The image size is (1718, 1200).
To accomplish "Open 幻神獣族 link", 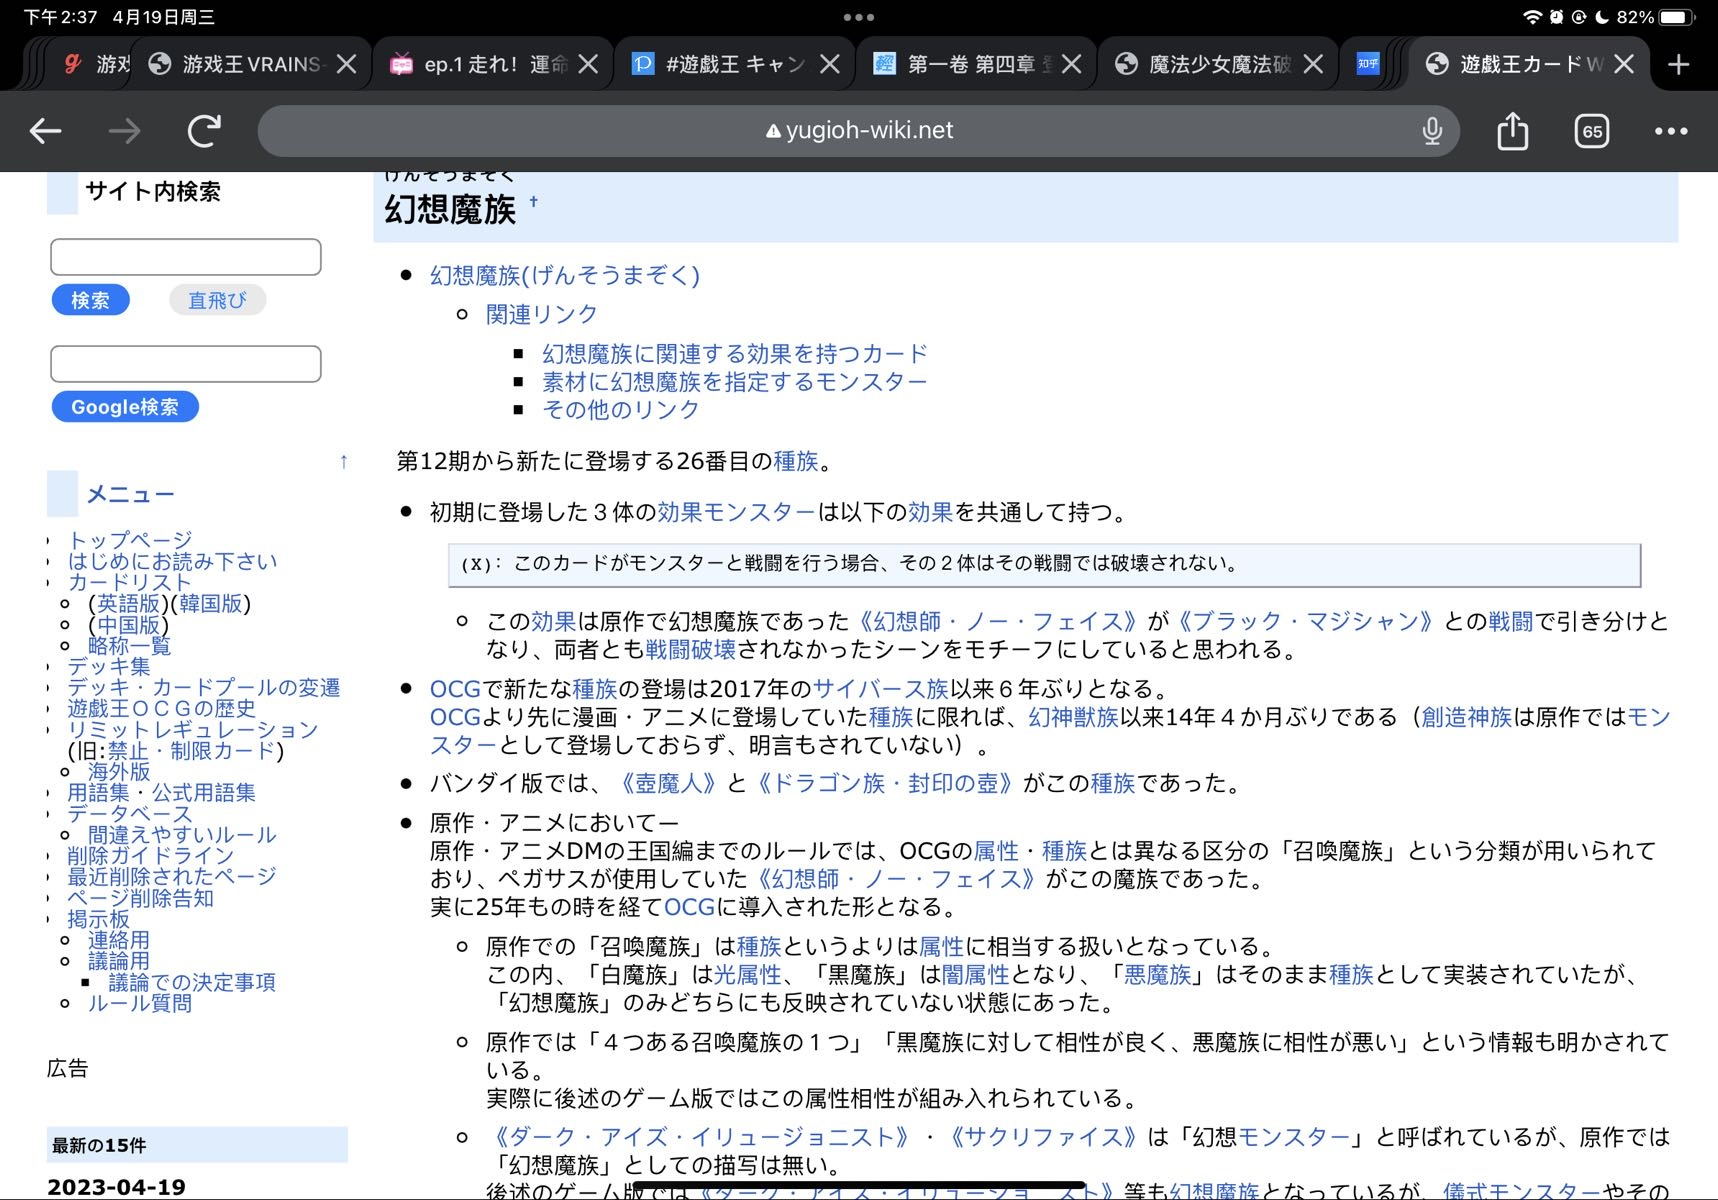I will coord(1073,717).
